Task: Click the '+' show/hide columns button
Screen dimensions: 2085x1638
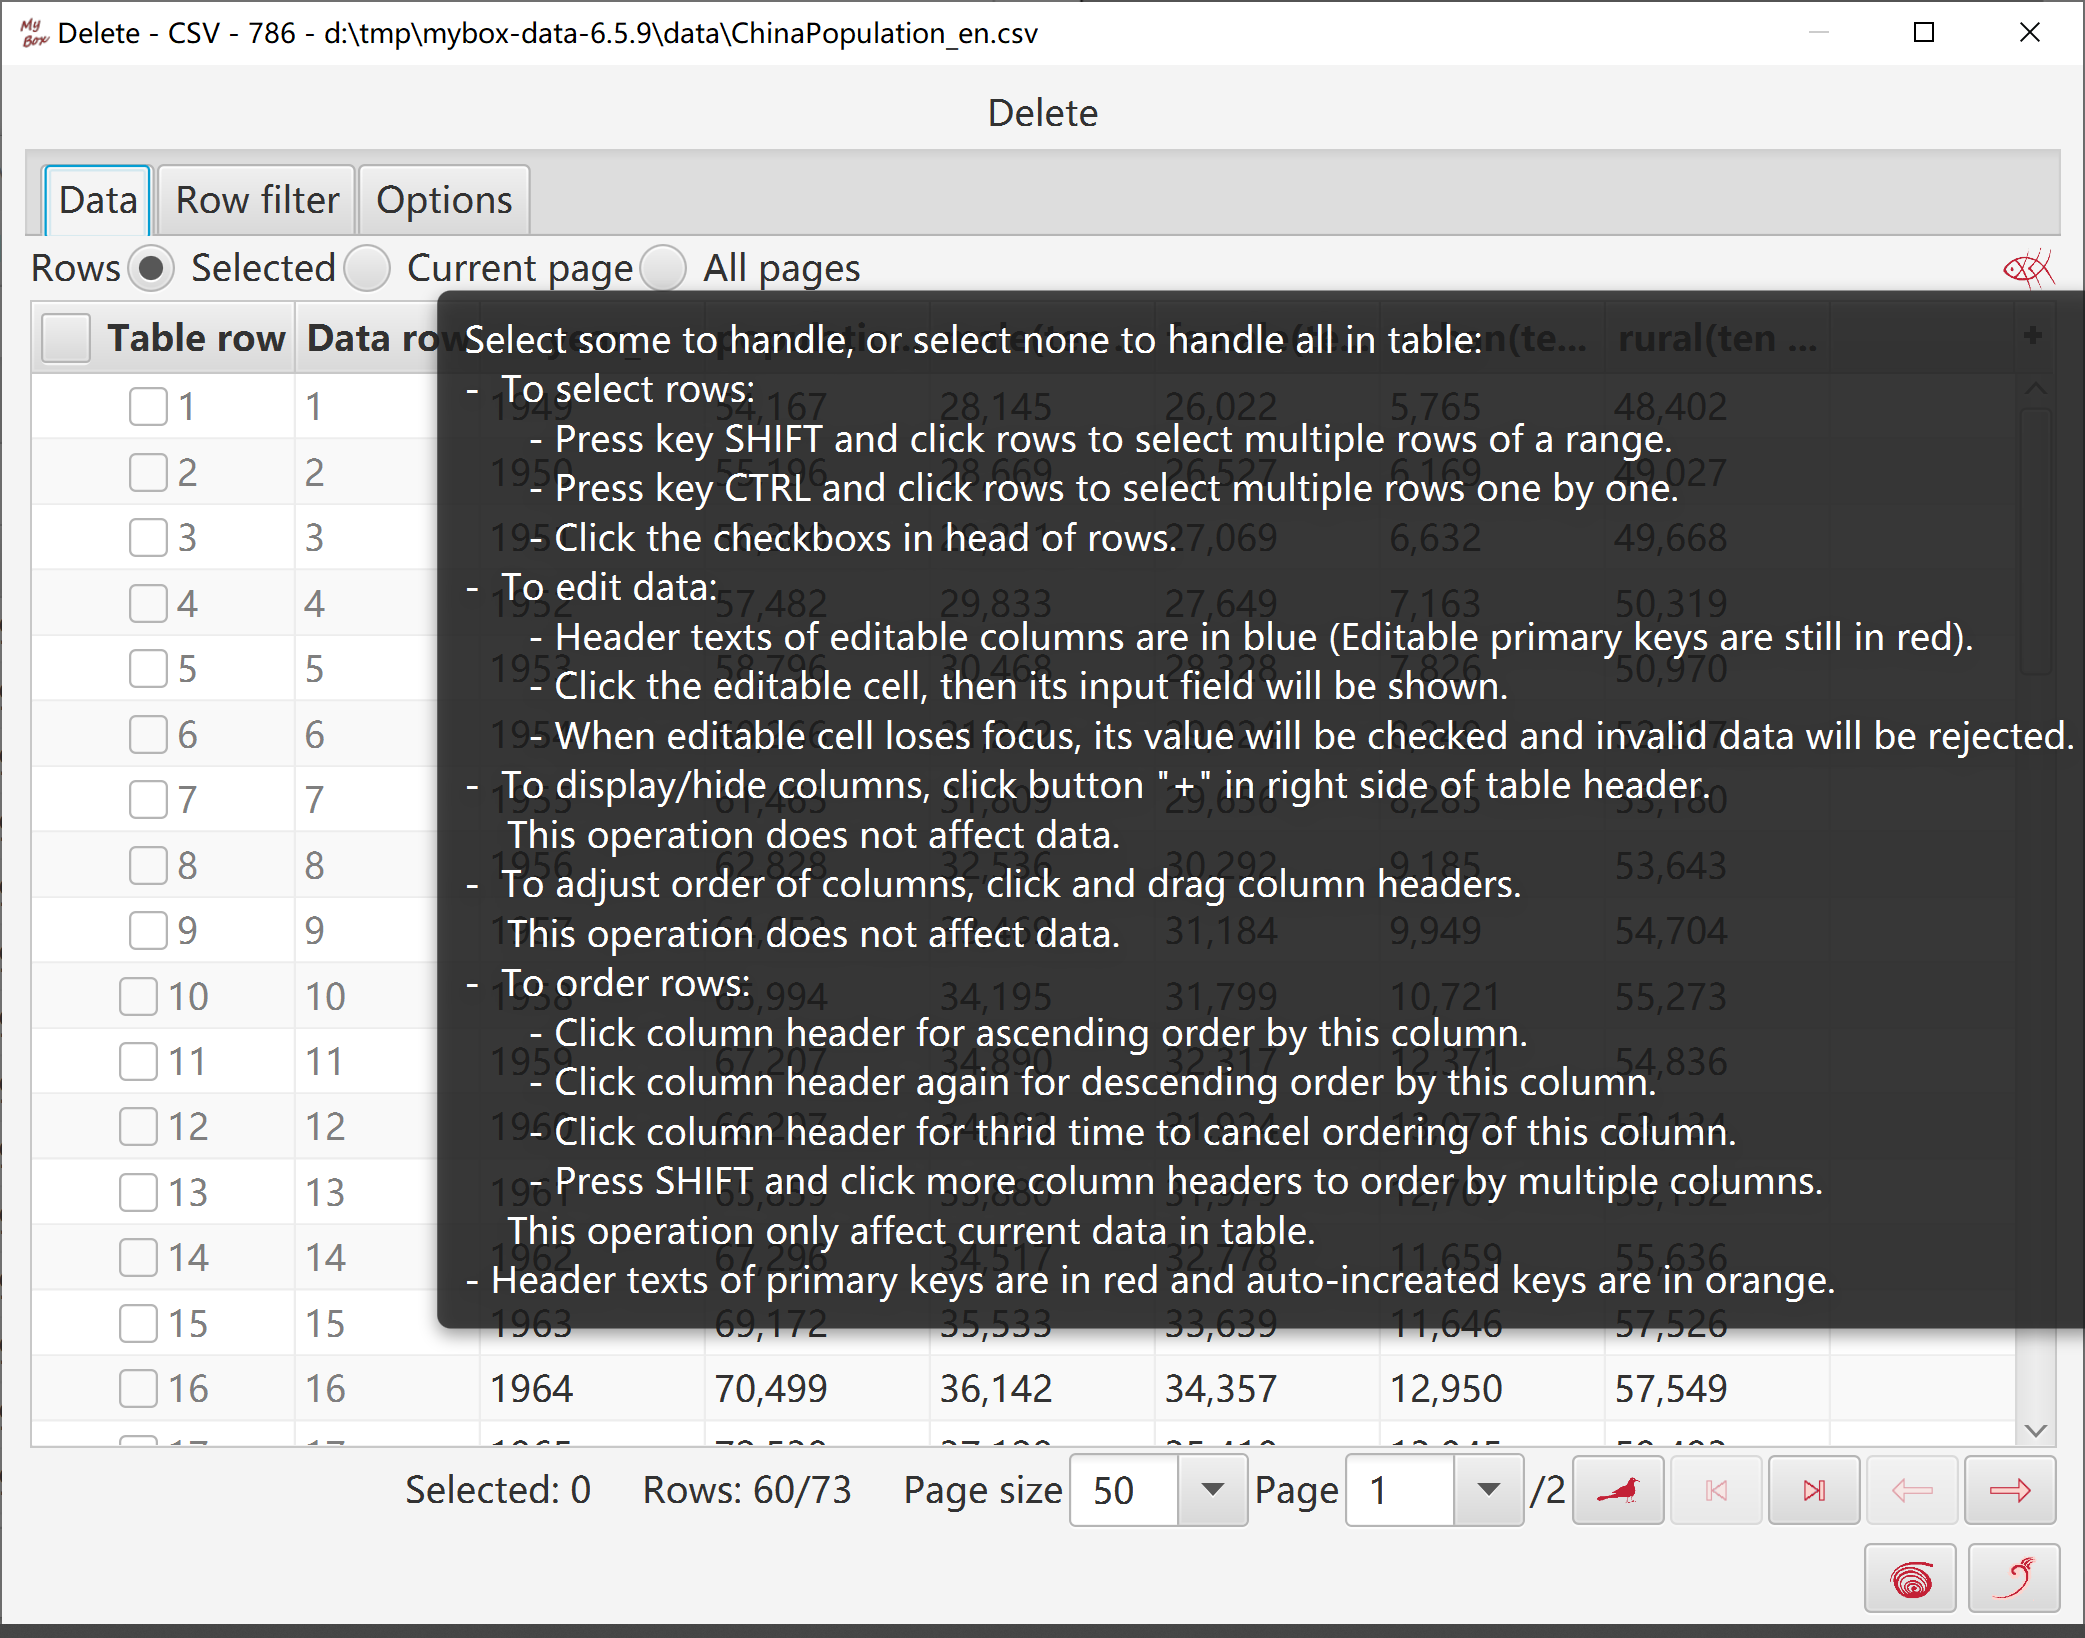Action: (x=2032, y=336)
